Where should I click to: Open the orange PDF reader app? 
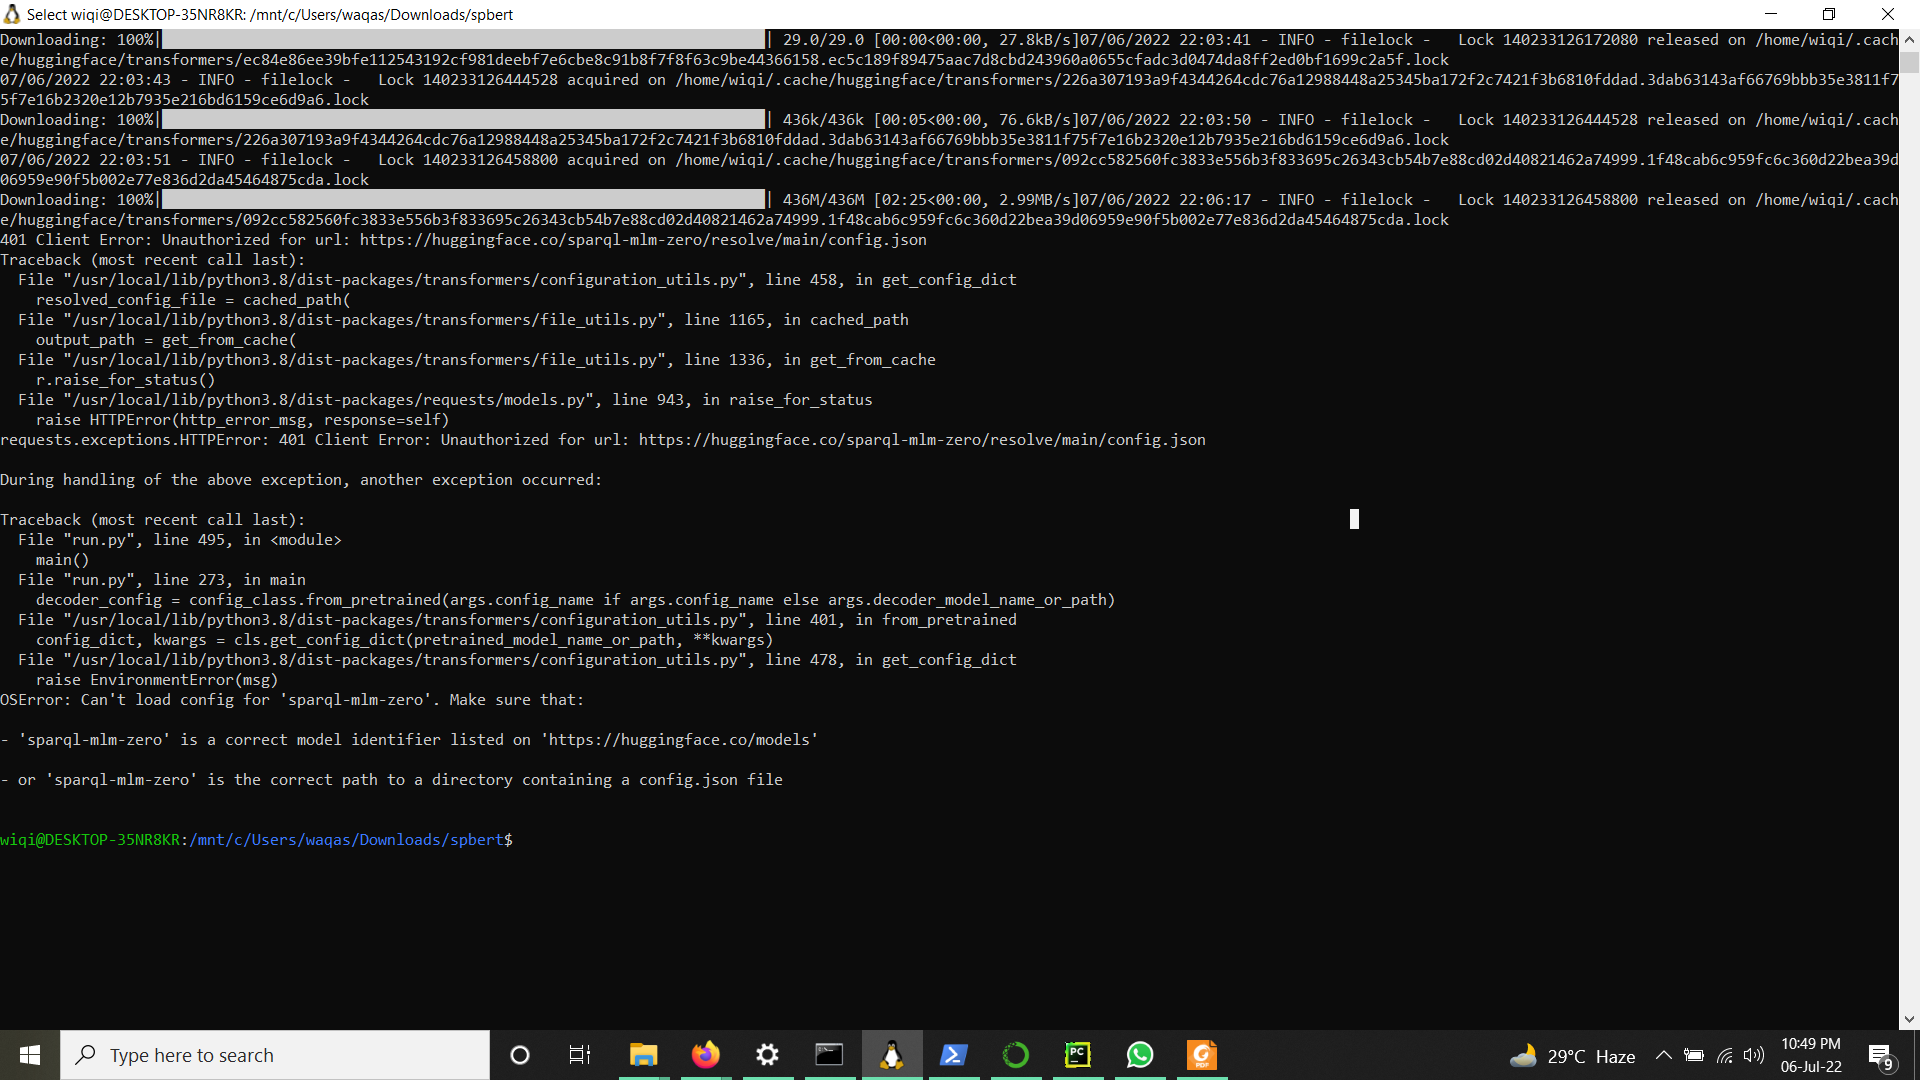point(1201,1055)
